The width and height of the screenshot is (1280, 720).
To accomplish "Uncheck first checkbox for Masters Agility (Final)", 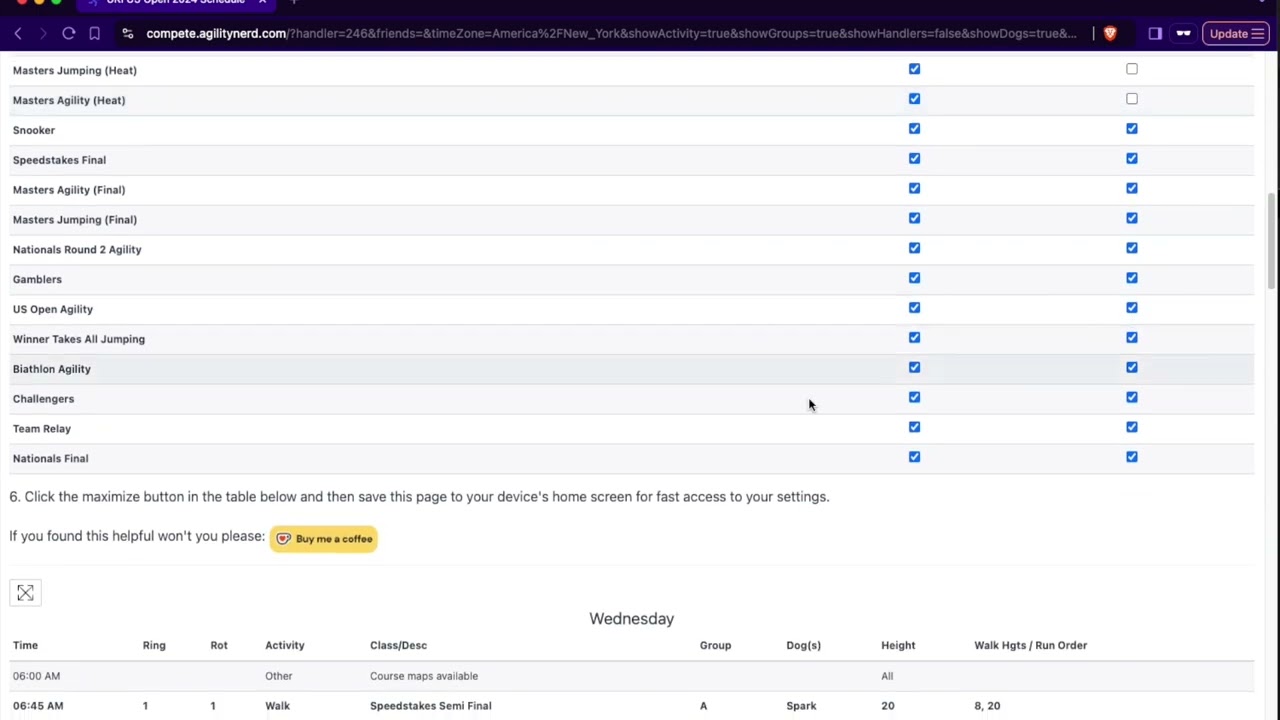I will click(914, 189).
